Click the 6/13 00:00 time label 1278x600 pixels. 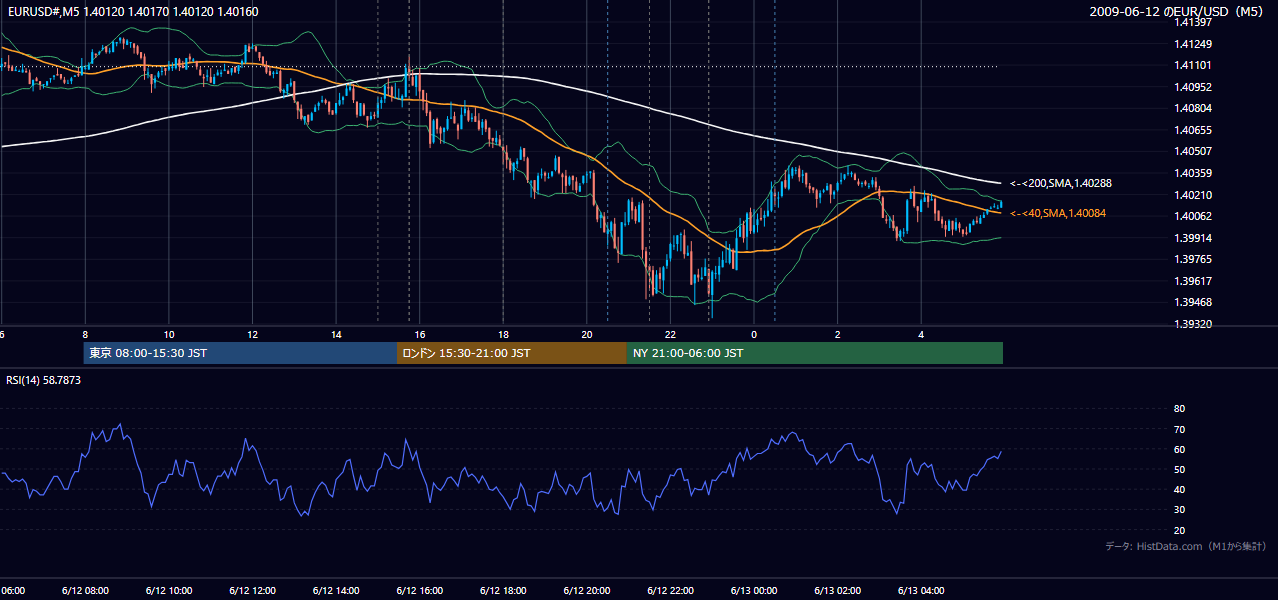[x=754, y=590]
